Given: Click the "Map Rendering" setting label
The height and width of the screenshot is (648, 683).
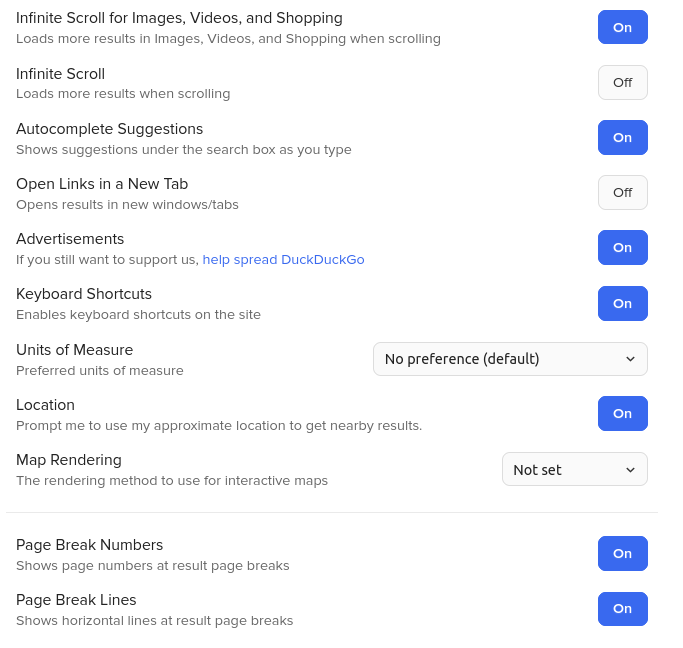Looking at the screenshot, I should pyautogui.click(x=69, y=460).
